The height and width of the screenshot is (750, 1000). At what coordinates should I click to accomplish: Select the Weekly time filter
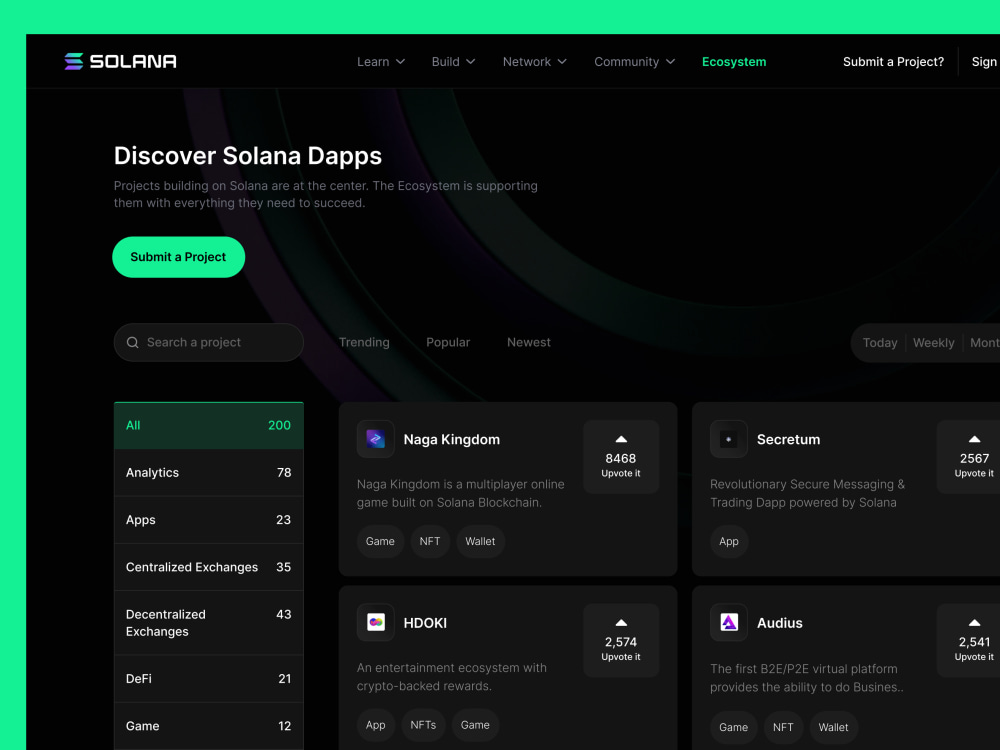point(934,343)
